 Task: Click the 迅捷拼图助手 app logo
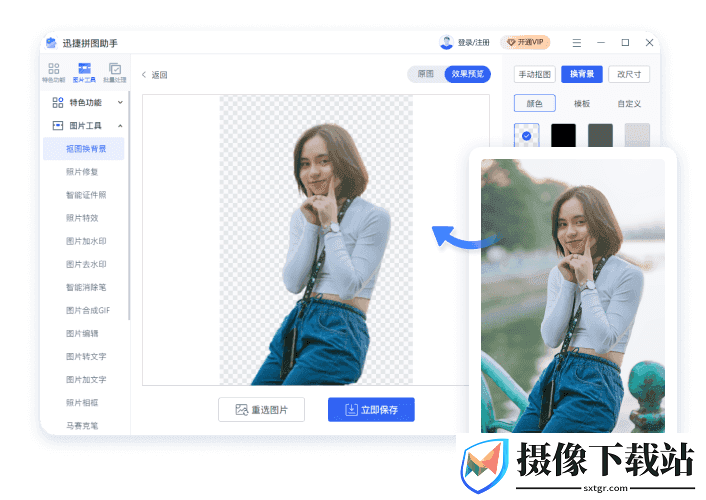[51, 43]
